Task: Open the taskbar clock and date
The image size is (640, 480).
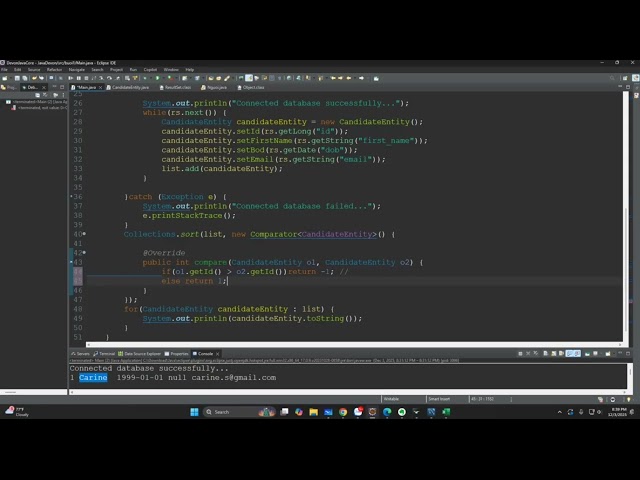Action: (617, 412)
